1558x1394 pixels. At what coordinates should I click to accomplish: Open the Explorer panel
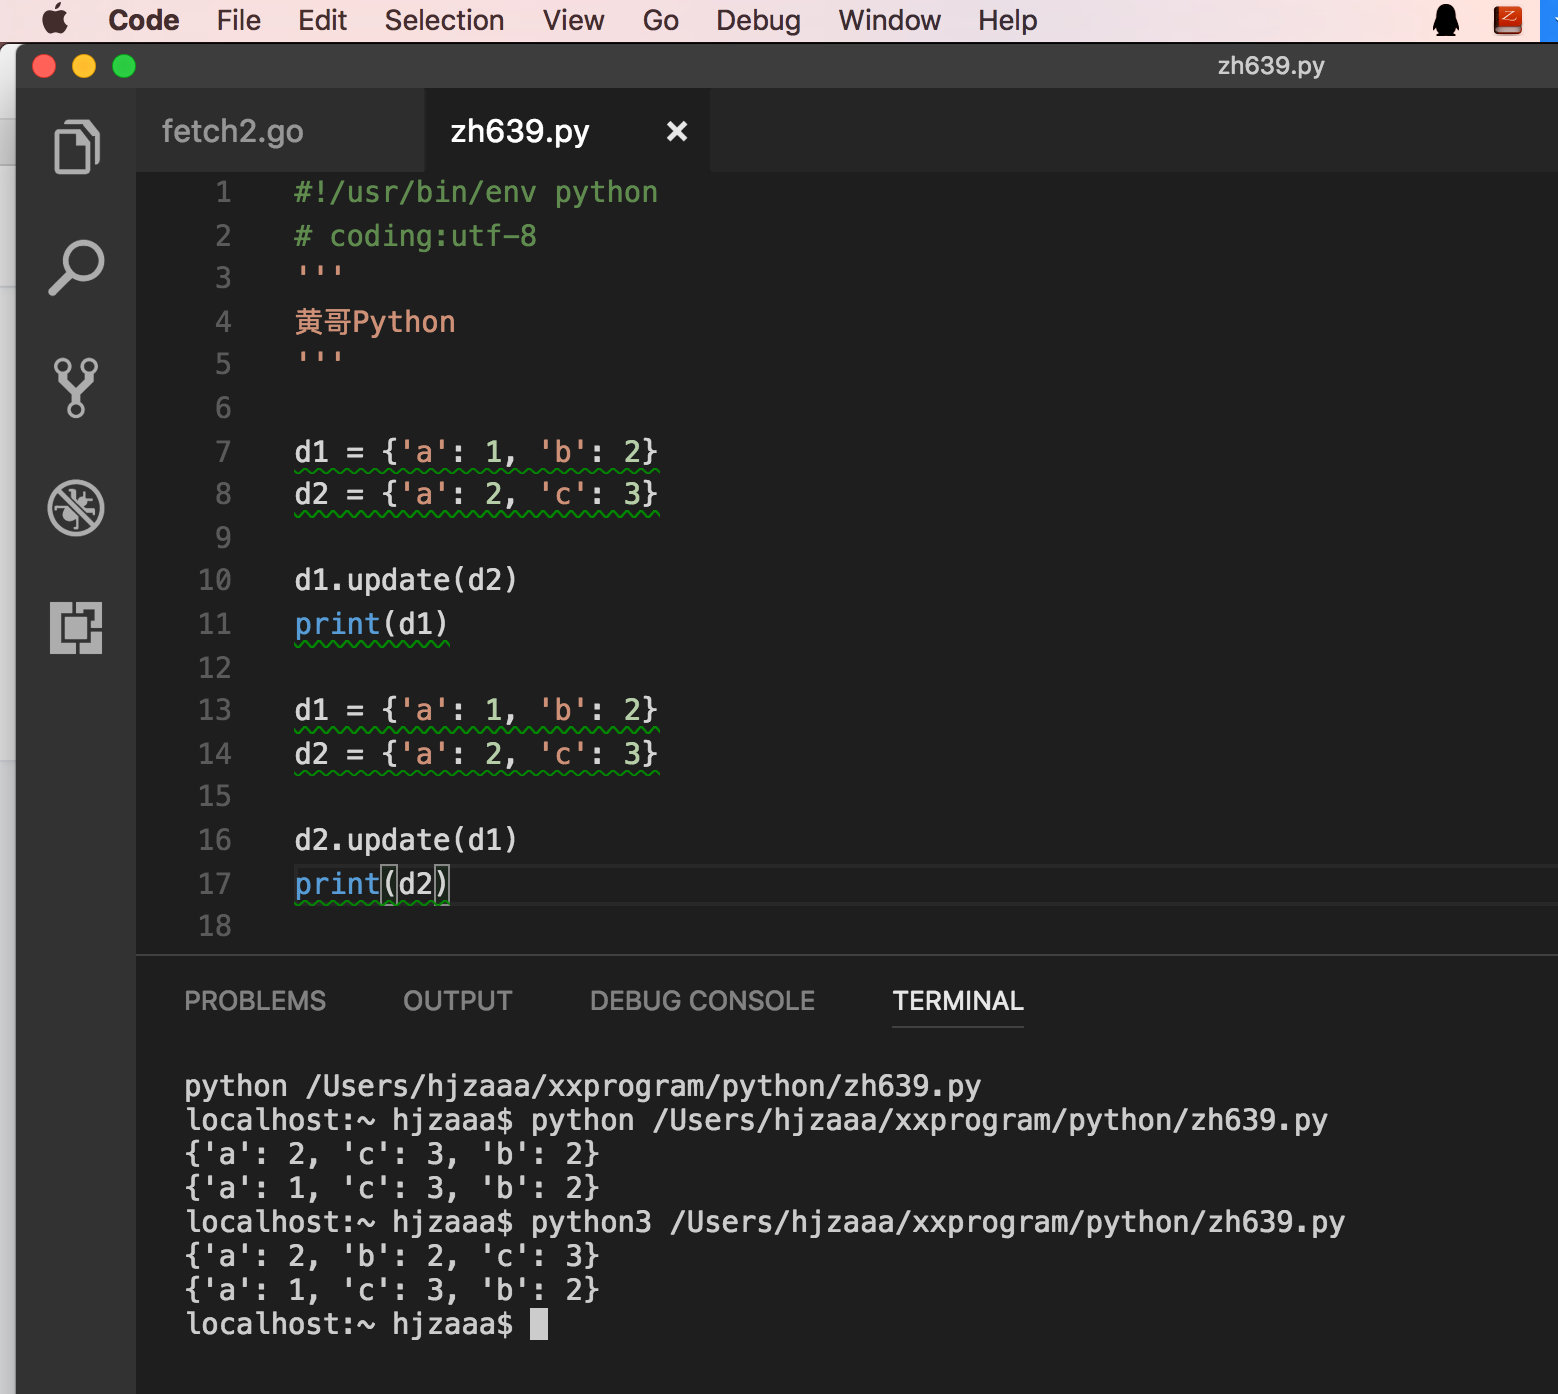[76, 147]
